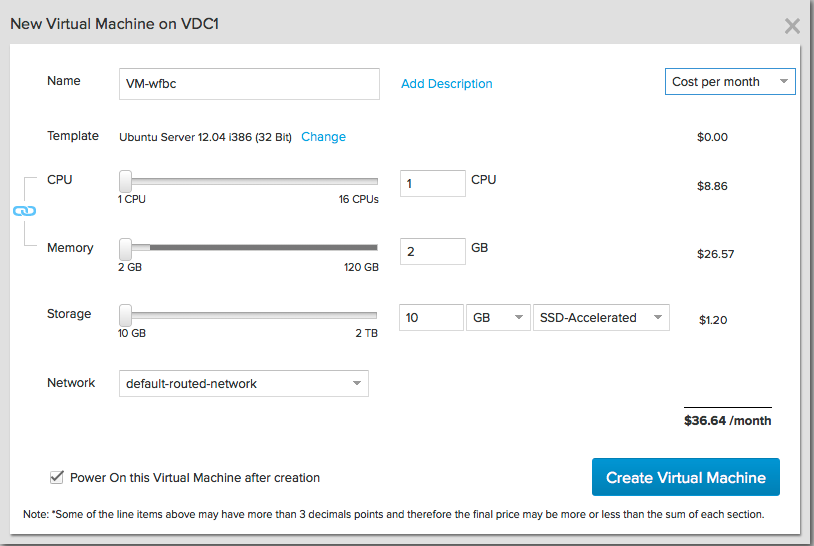Screen dimensions: 814x546
Task: Open the storage unit GB dropdown
Action: (499, 318)
